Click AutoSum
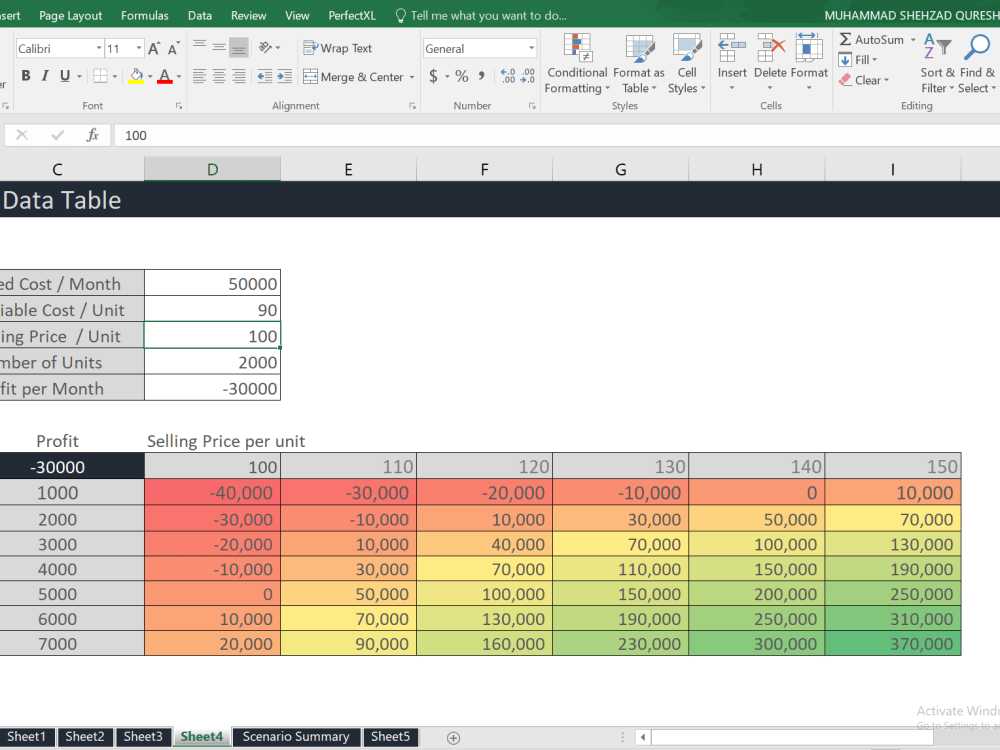The image size is (1000, 750). tap(871, 40)
